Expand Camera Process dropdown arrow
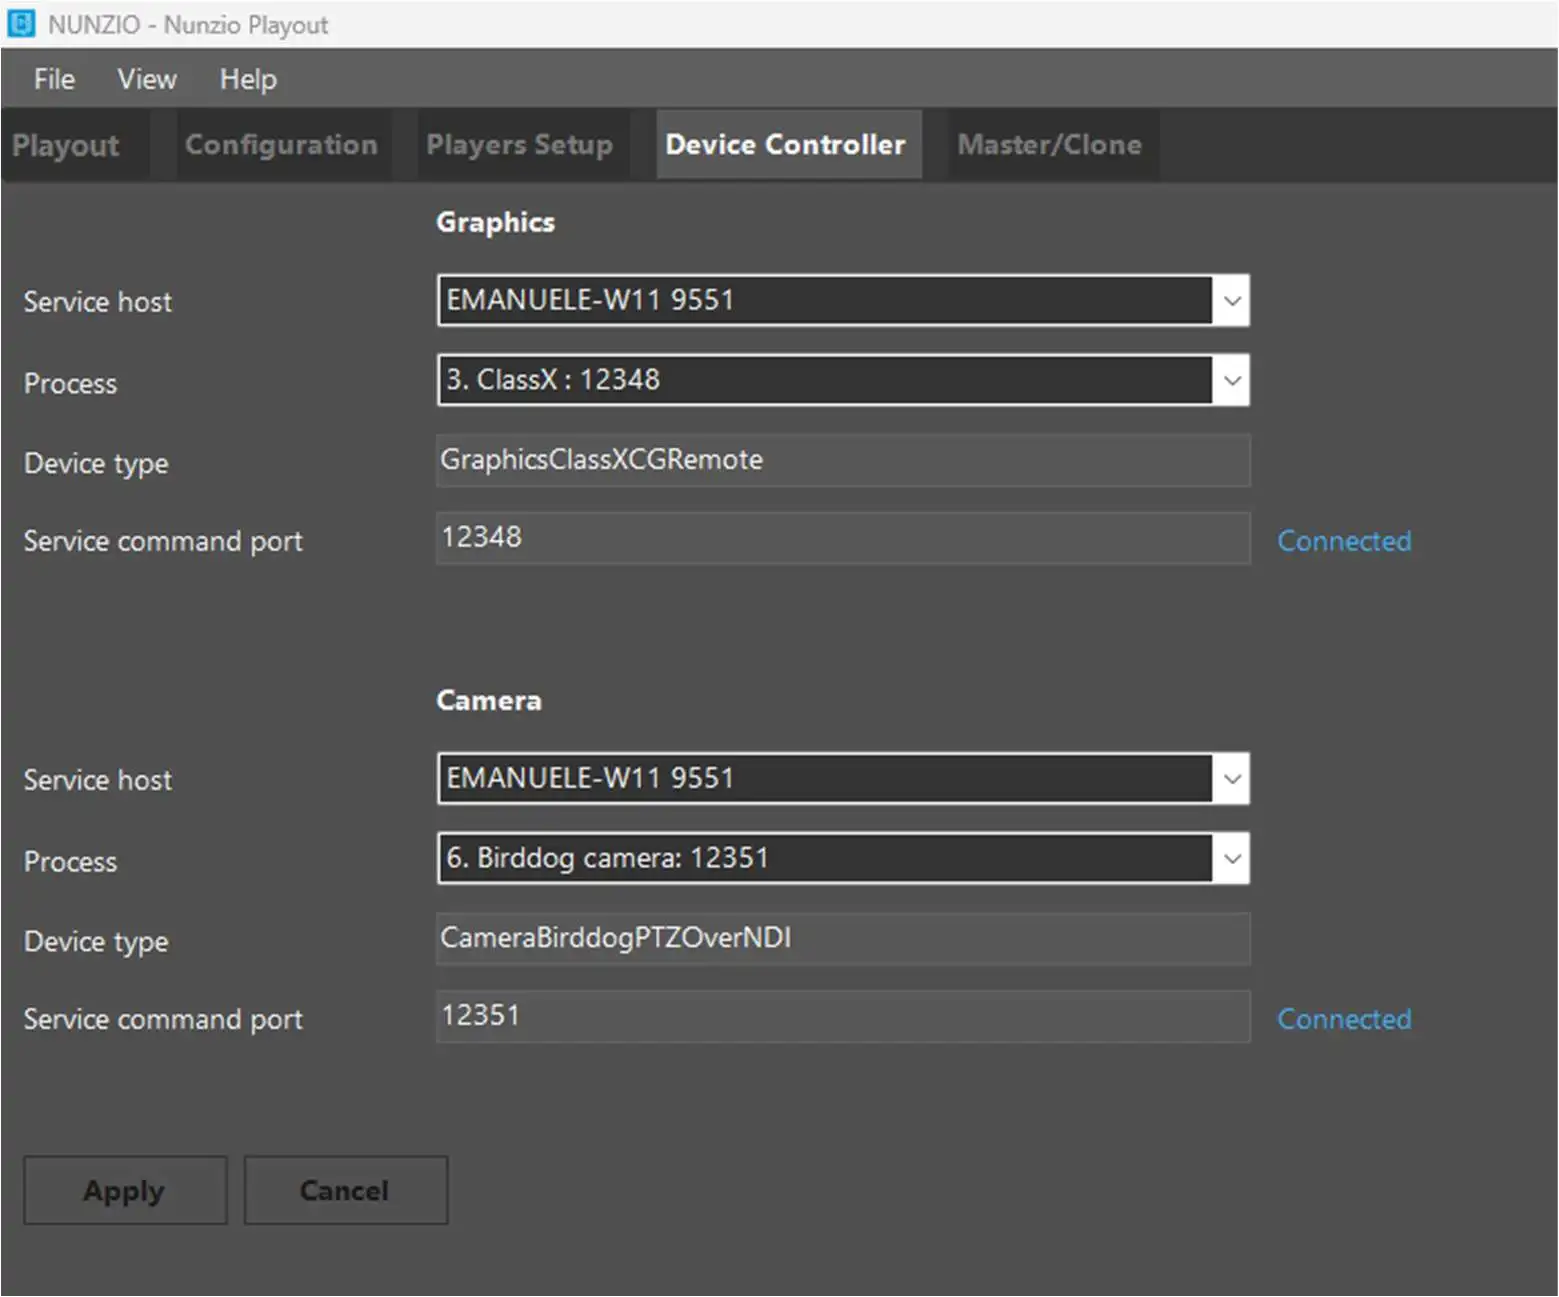The image size is (1559, 1297). click(x=1232, y=859)
